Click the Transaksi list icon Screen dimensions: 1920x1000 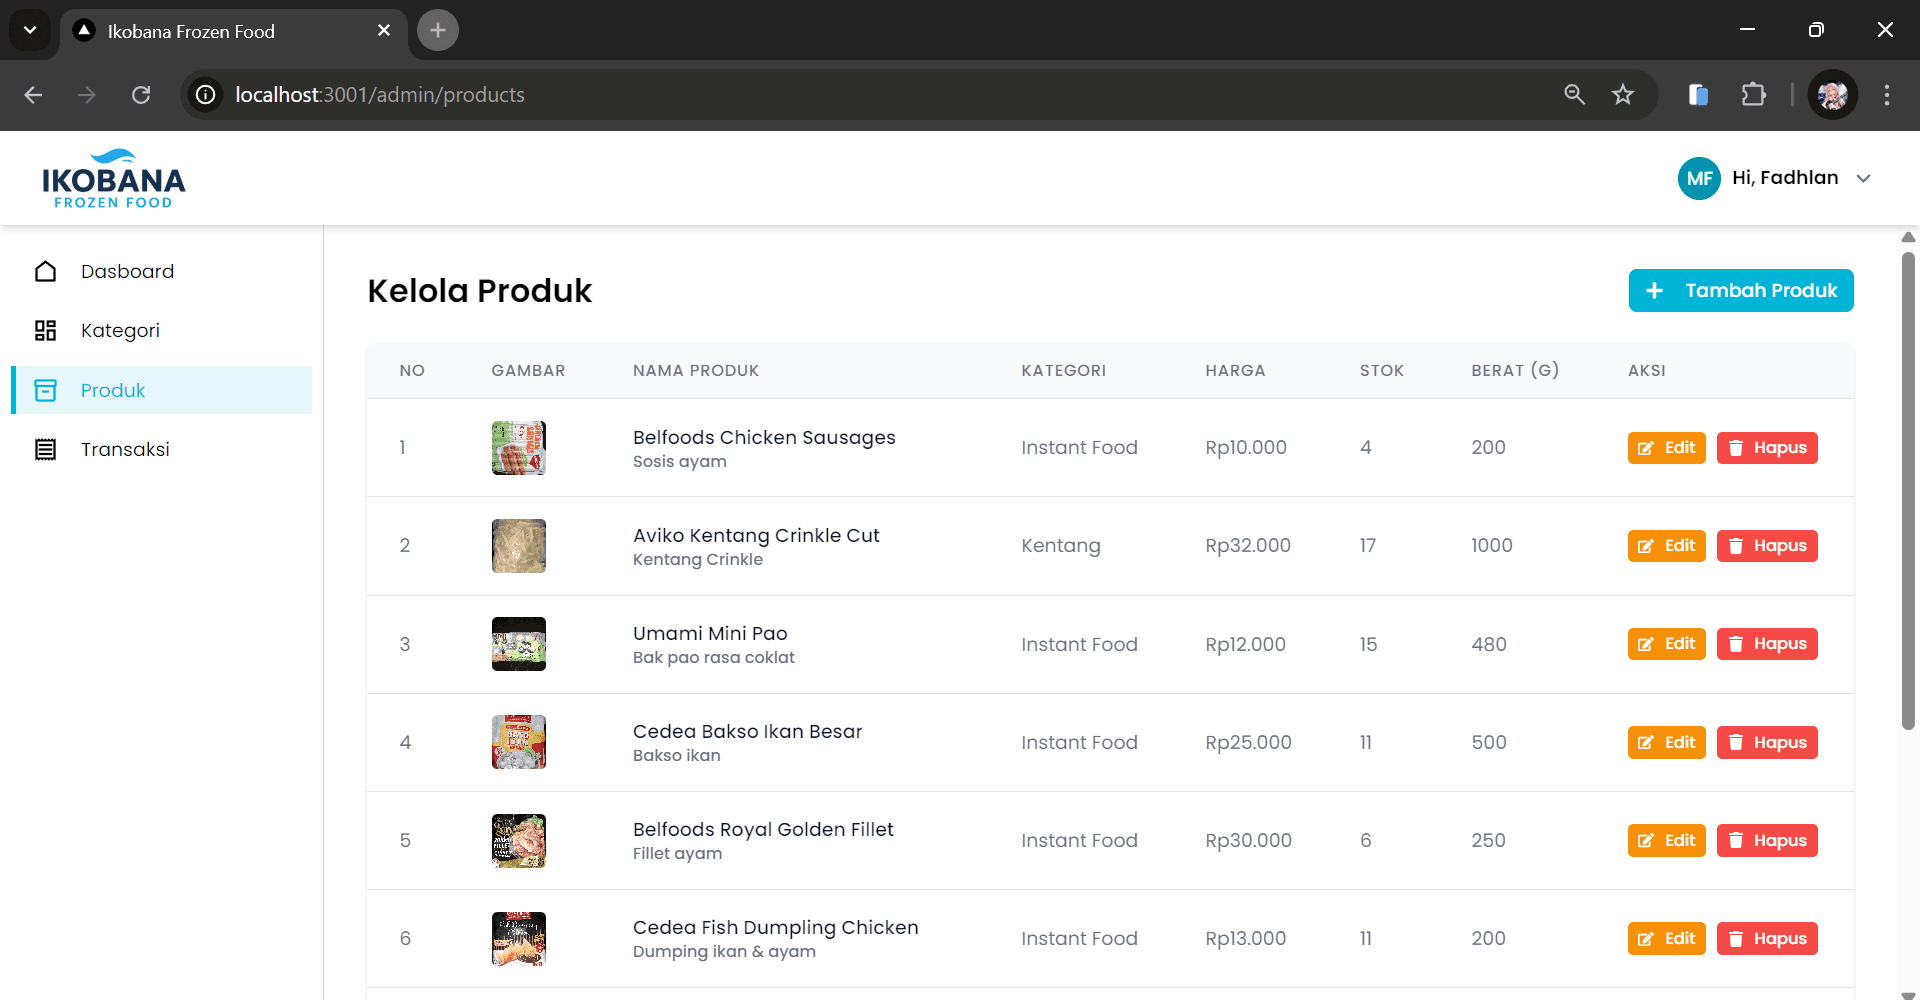pyautogui.click(x=45, y=450)
